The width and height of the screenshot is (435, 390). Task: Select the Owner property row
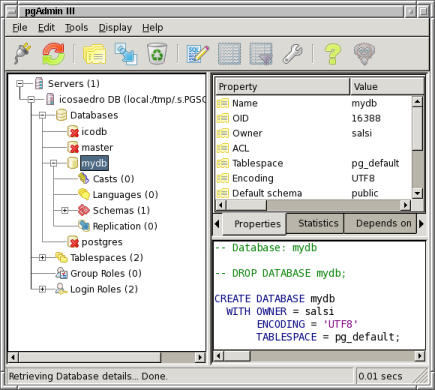[314, 133]
